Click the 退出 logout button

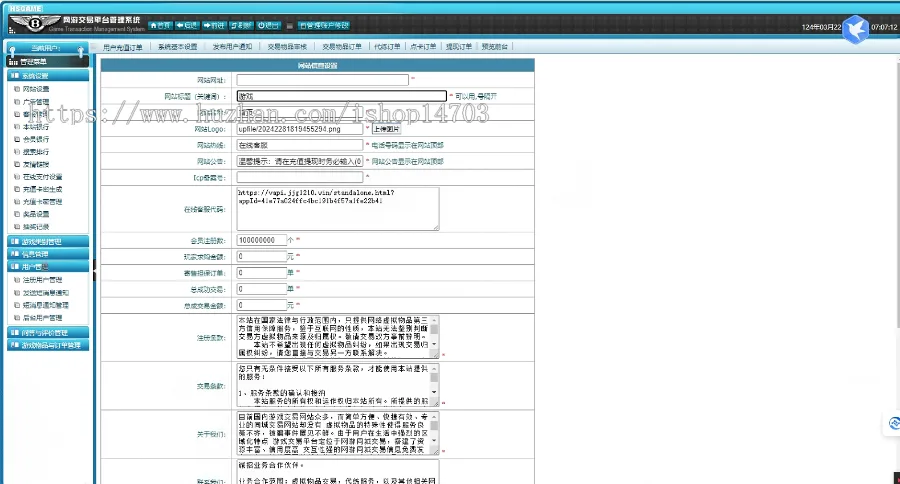click(x=268, y=25)
